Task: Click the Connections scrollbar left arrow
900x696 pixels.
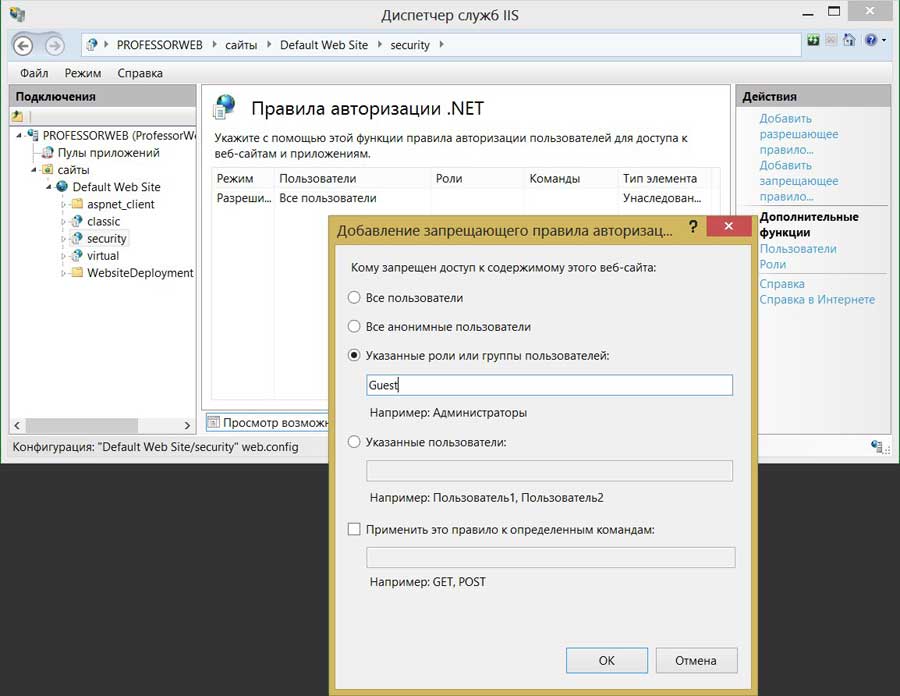Action: coord(17,425)
